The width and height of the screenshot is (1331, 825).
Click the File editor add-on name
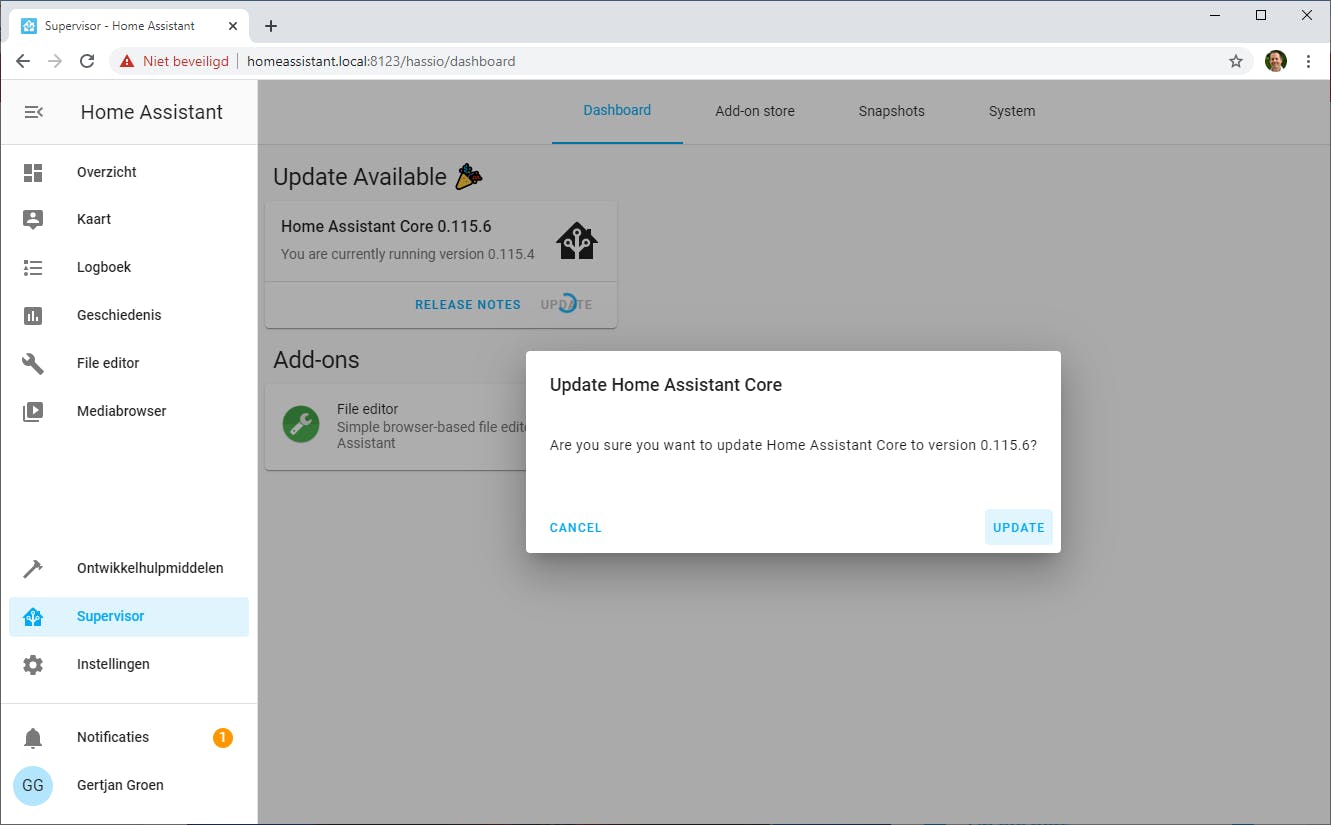(368, 409)
